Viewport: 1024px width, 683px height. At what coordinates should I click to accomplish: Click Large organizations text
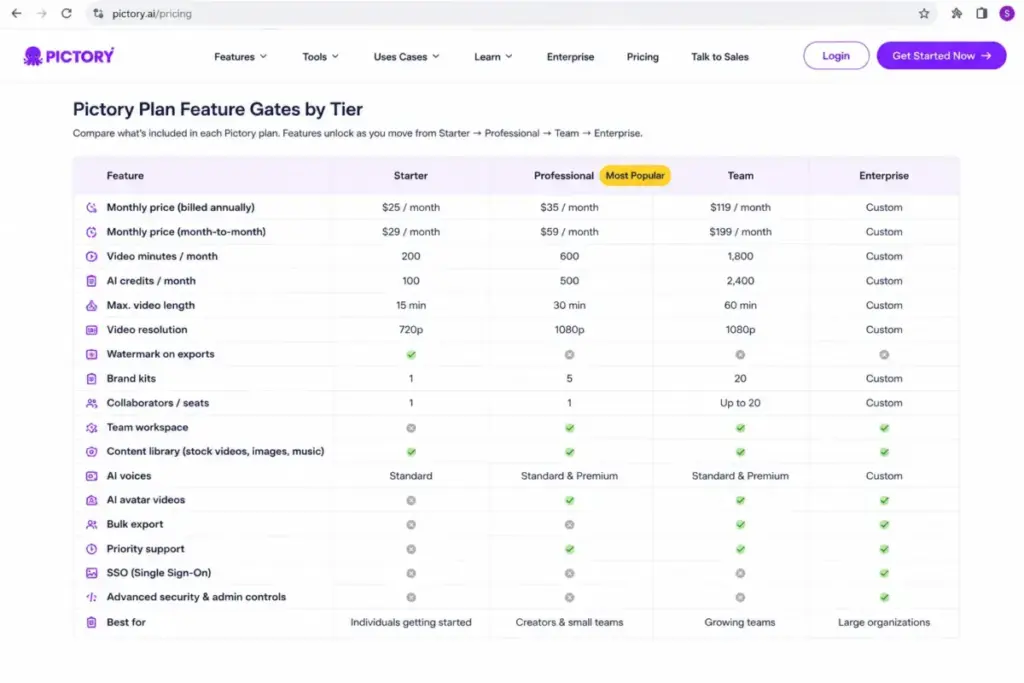click(884, 622)
